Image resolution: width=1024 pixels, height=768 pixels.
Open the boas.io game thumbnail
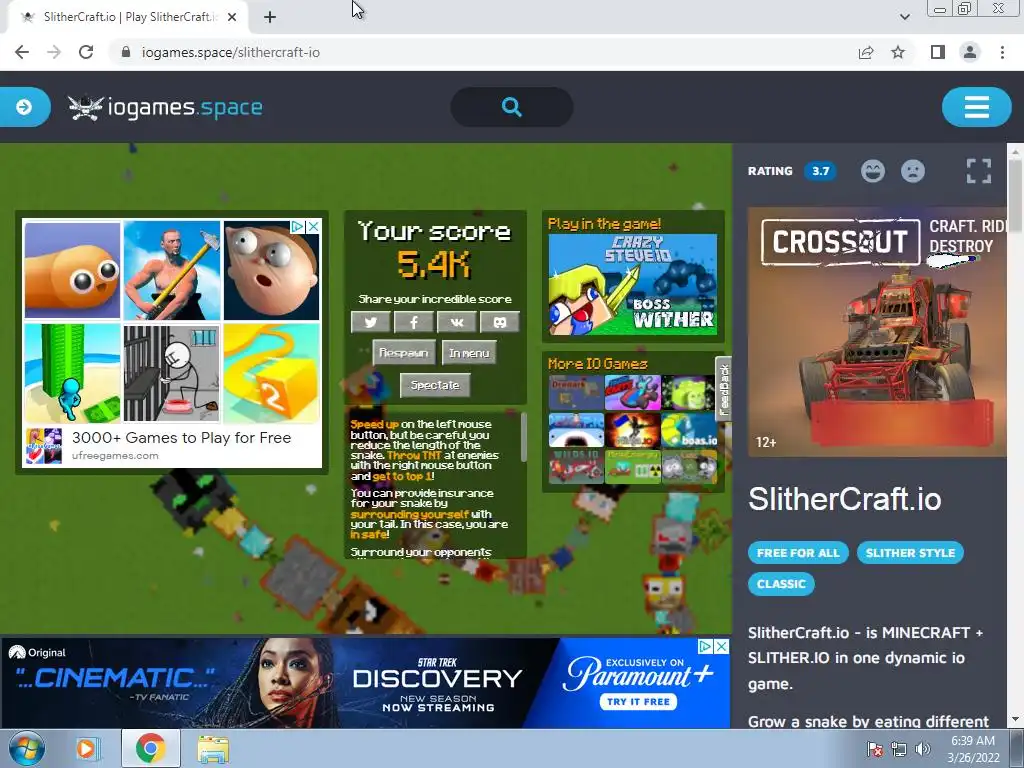tap(689, 430)
